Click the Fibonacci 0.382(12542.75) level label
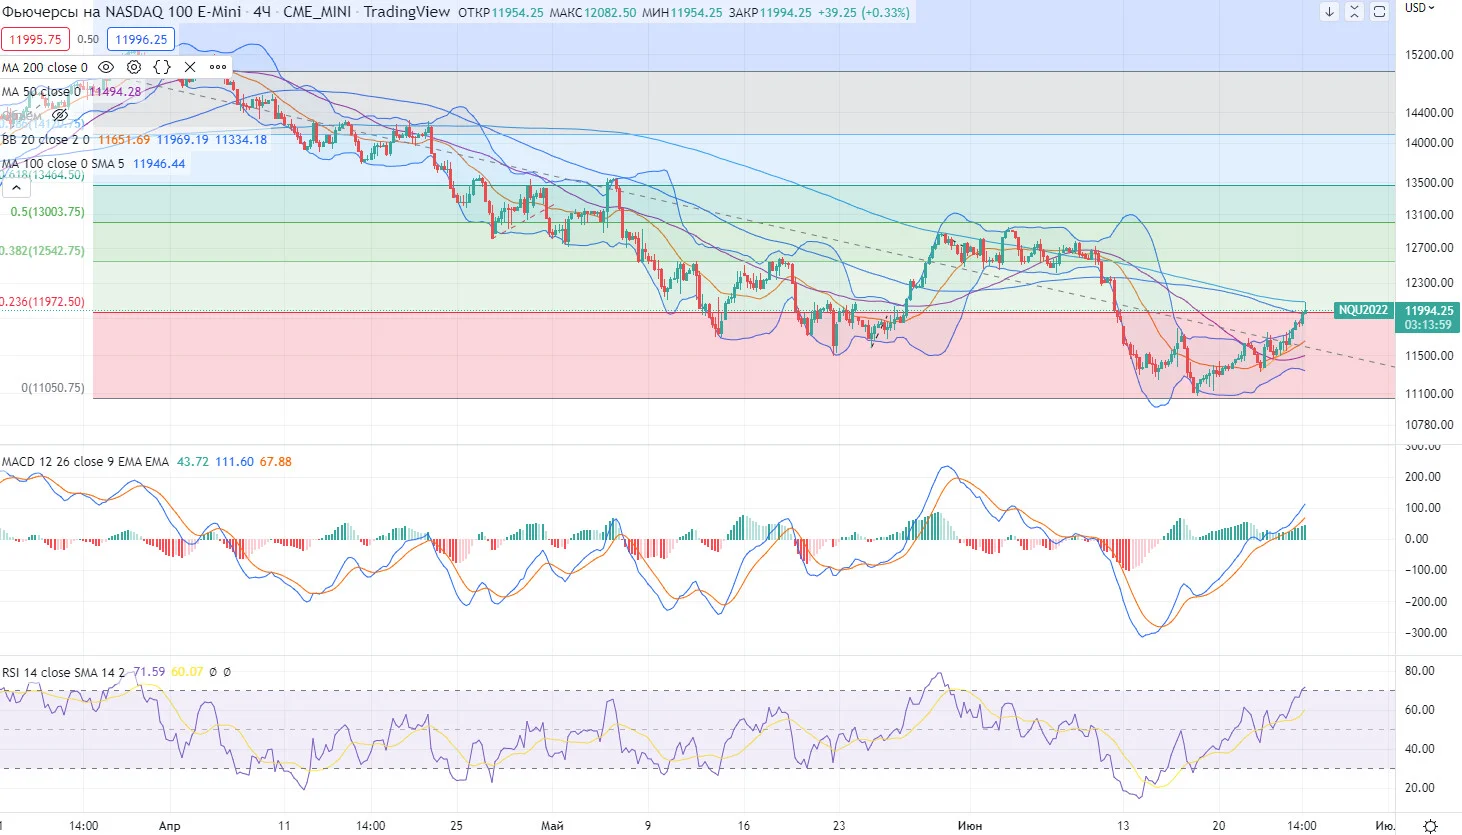1462x835 pixels. pyautogui.click(x=43, y=251)
